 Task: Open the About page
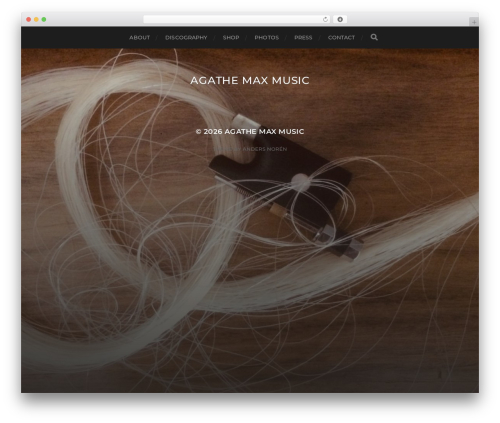(139, 37)
